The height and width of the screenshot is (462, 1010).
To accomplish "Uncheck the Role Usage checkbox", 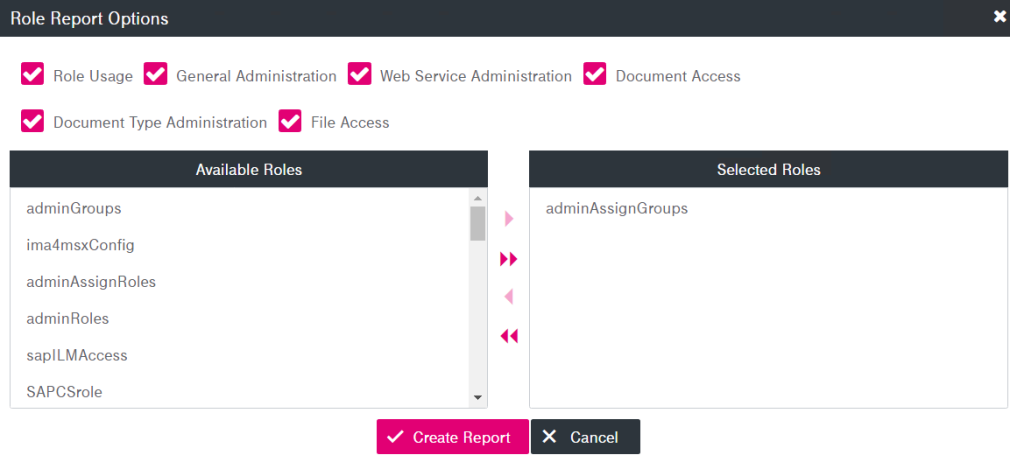I will 33,75.
